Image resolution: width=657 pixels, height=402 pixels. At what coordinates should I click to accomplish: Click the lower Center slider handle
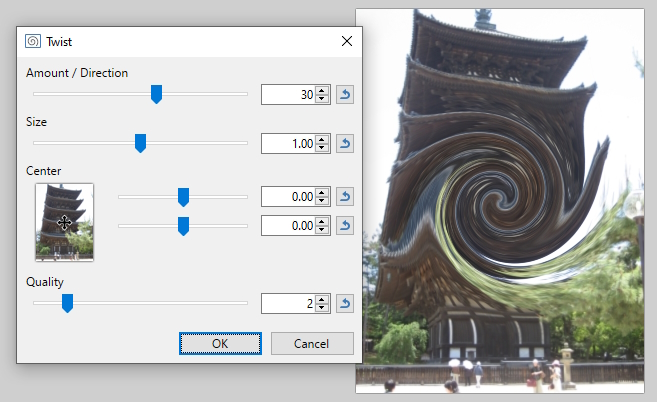183,226
